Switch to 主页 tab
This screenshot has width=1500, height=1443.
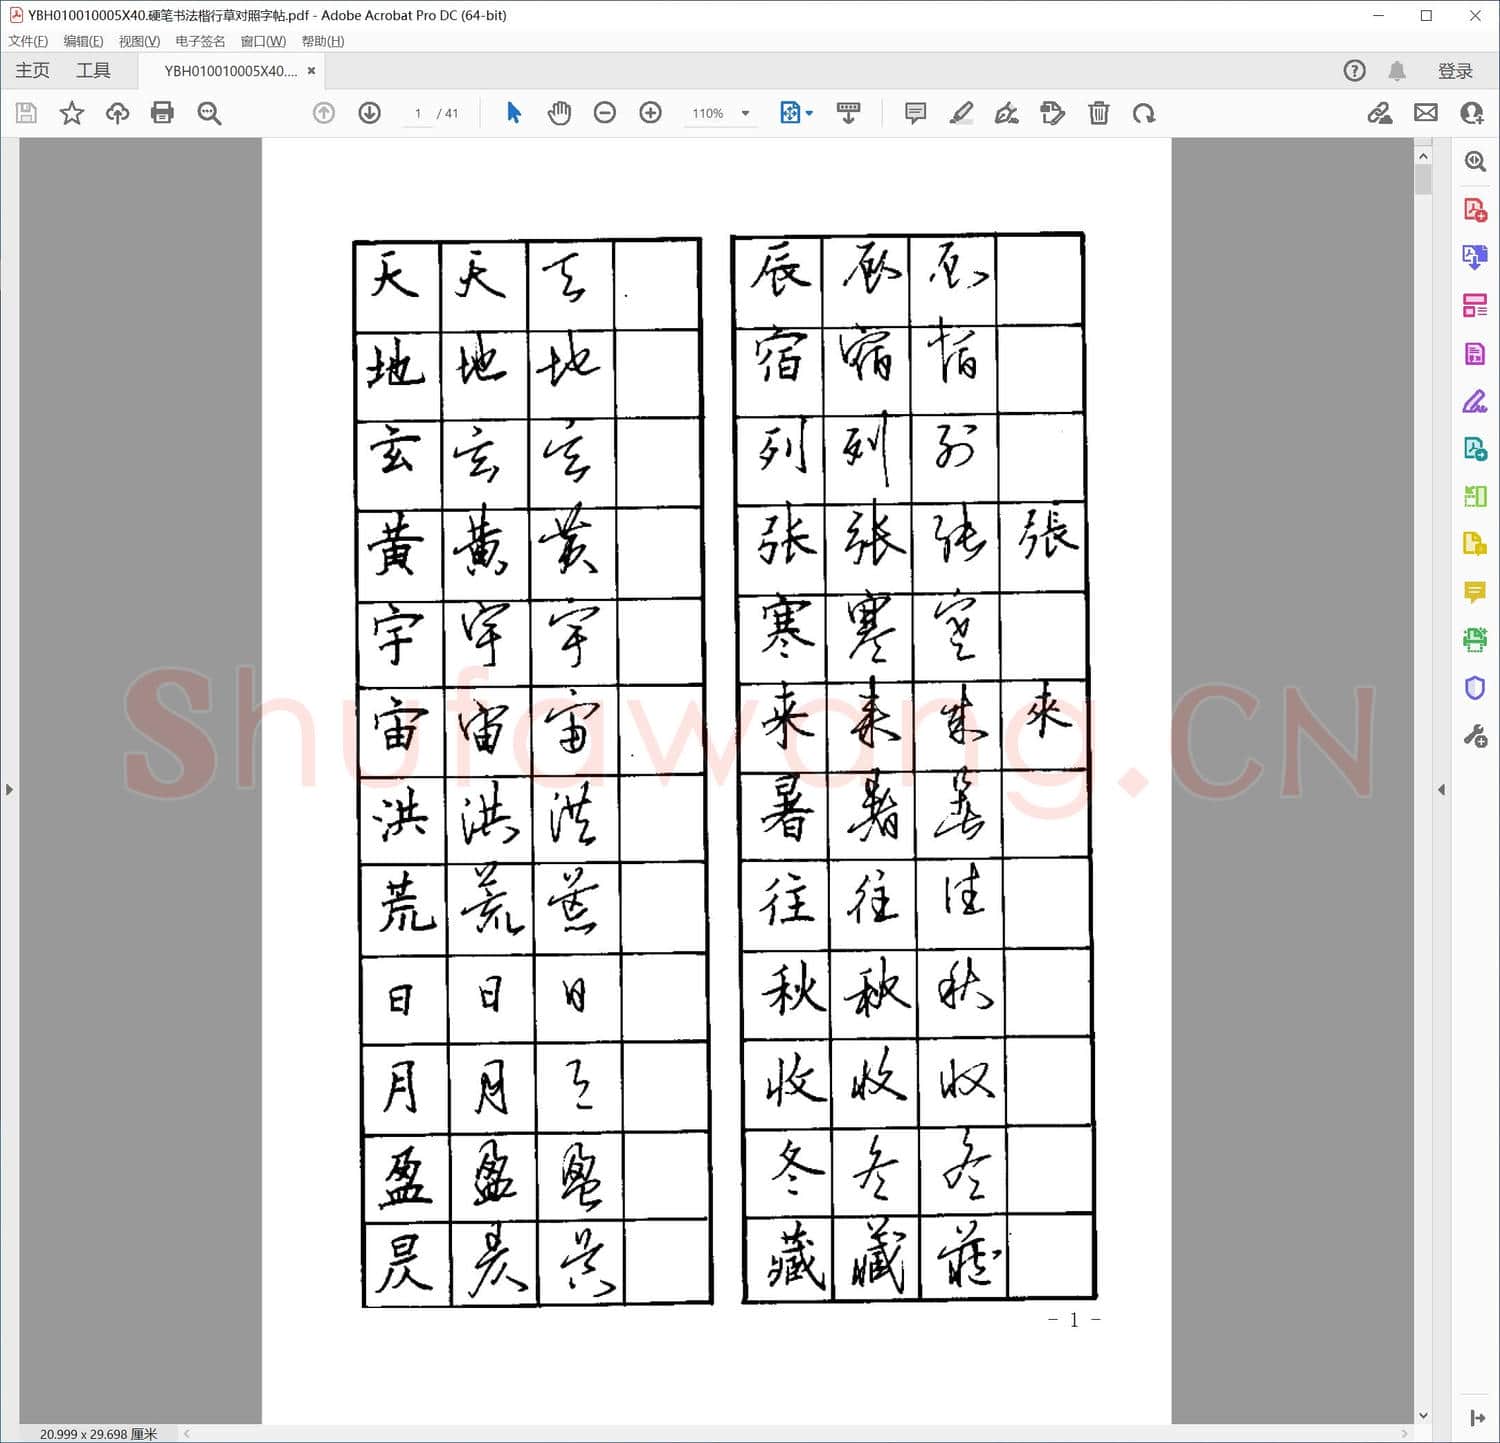point(32,71)
